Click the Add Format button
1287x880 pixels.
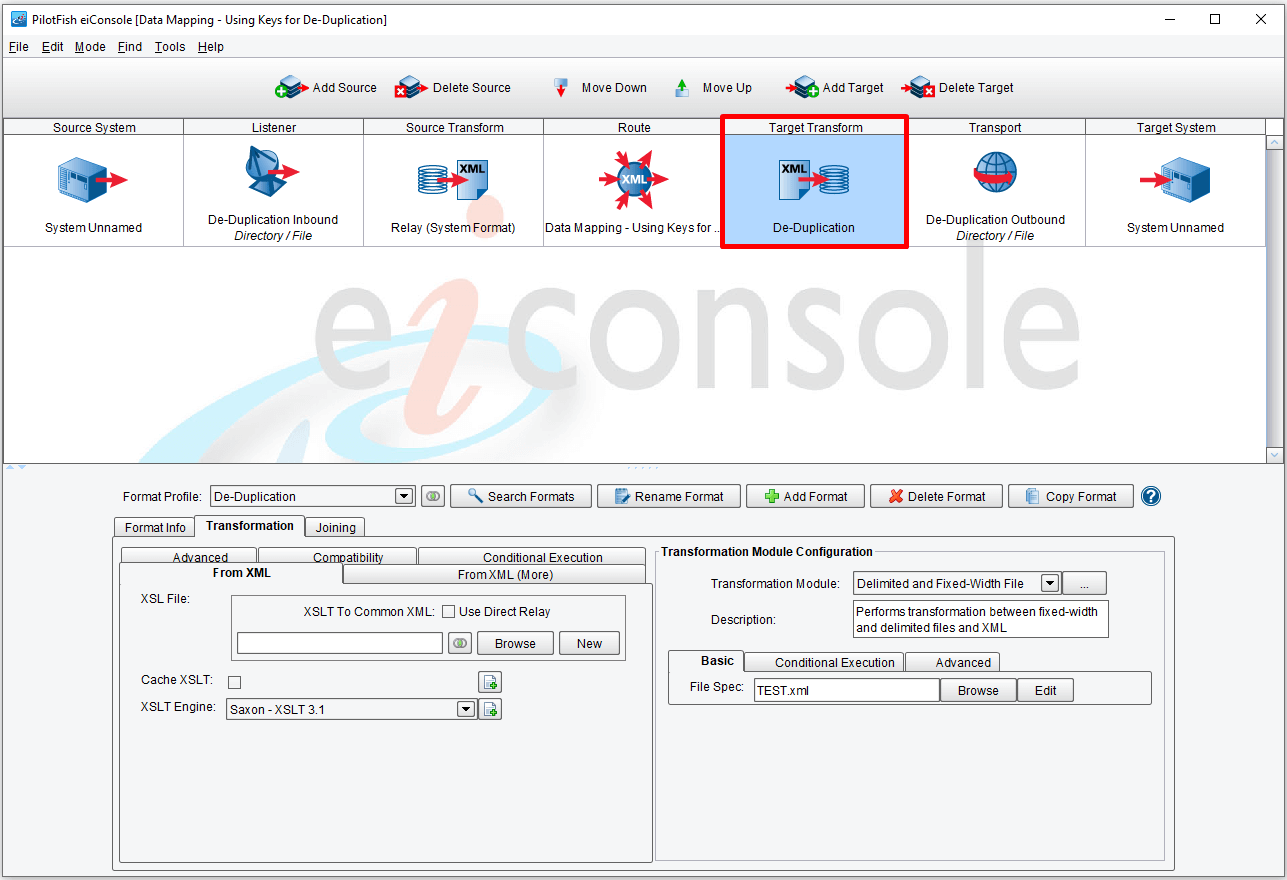coord(805,496)
